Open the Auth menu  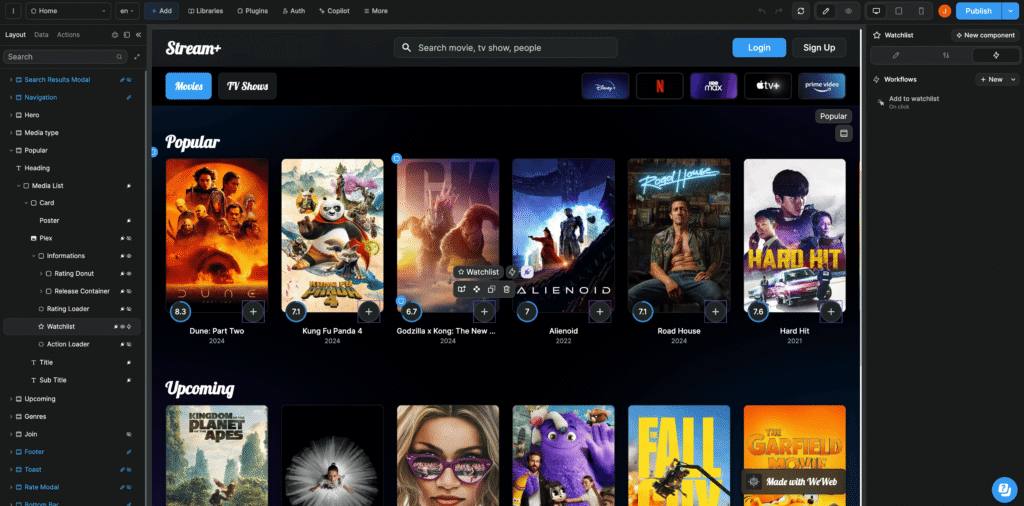(x=293, y=11)
